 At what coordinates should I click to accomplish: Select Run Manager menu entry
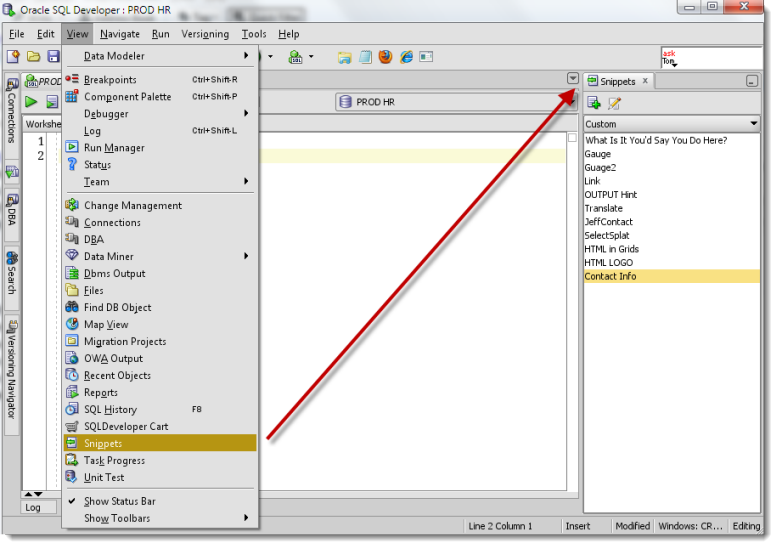click(x=160, y=148)
